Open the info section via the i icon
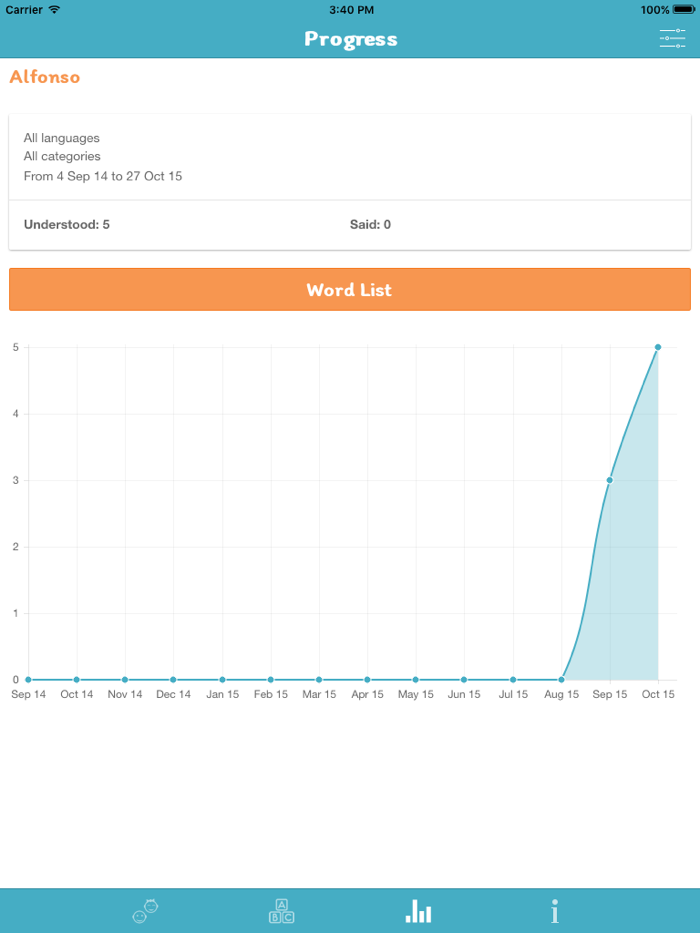 pyautogui.click(x=555, y=911)
